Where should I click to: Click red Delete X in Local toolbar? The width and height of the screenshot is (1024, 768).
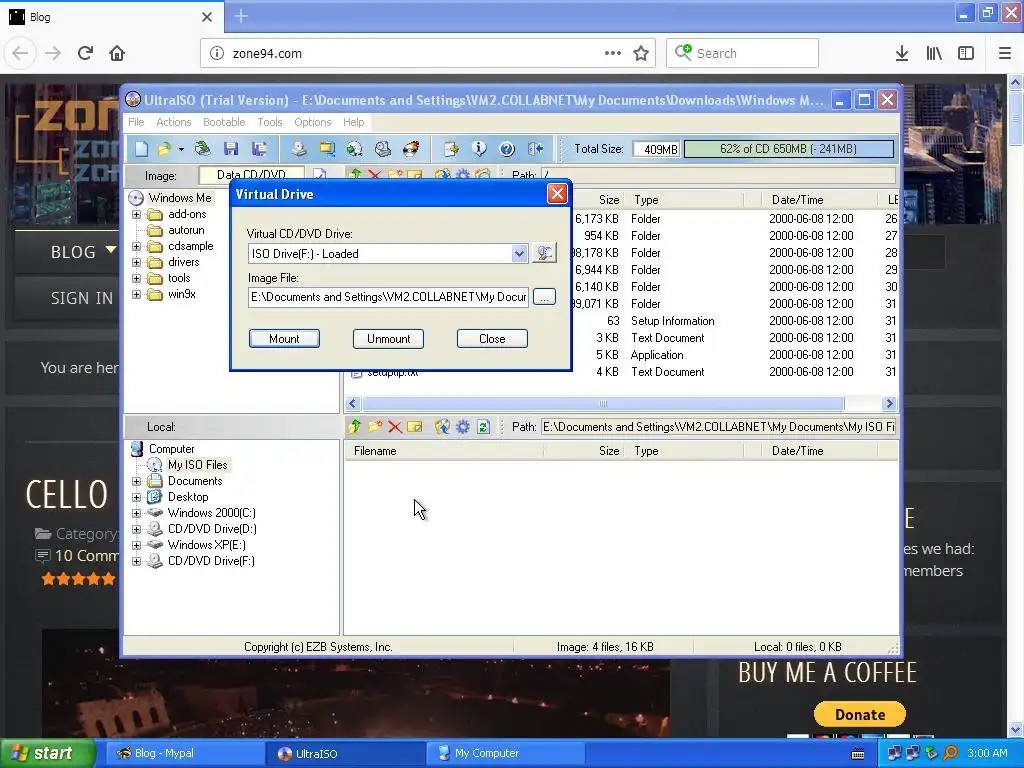coord(394,426)
